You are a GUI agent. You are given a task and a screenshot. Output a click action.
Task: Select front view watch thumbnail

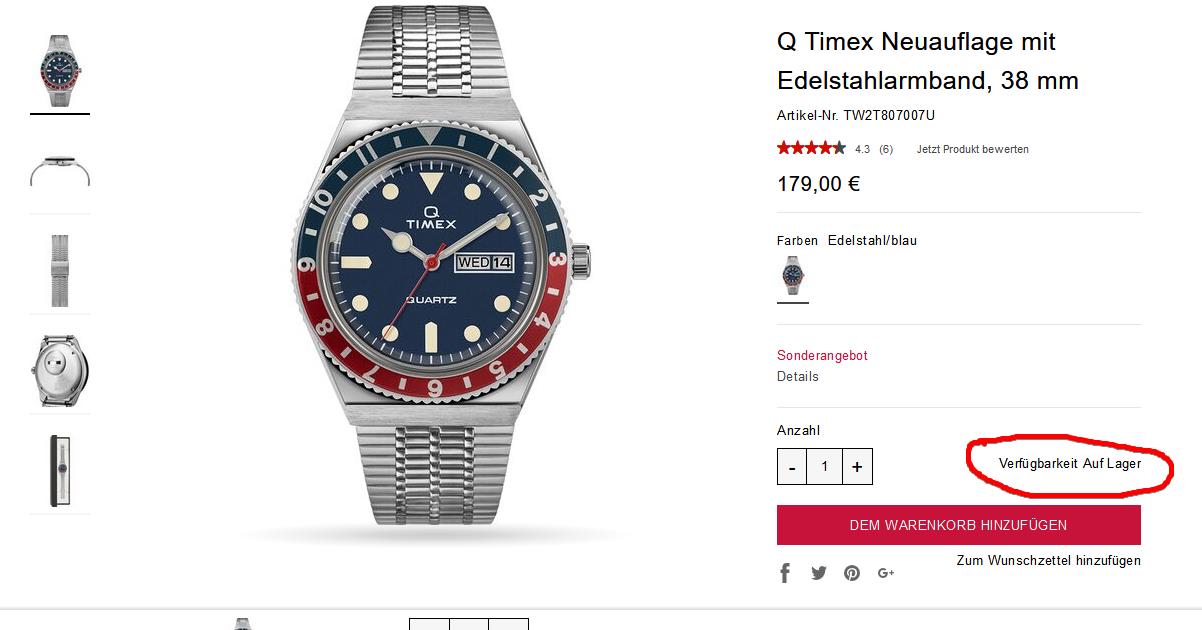tap(60, 71)
